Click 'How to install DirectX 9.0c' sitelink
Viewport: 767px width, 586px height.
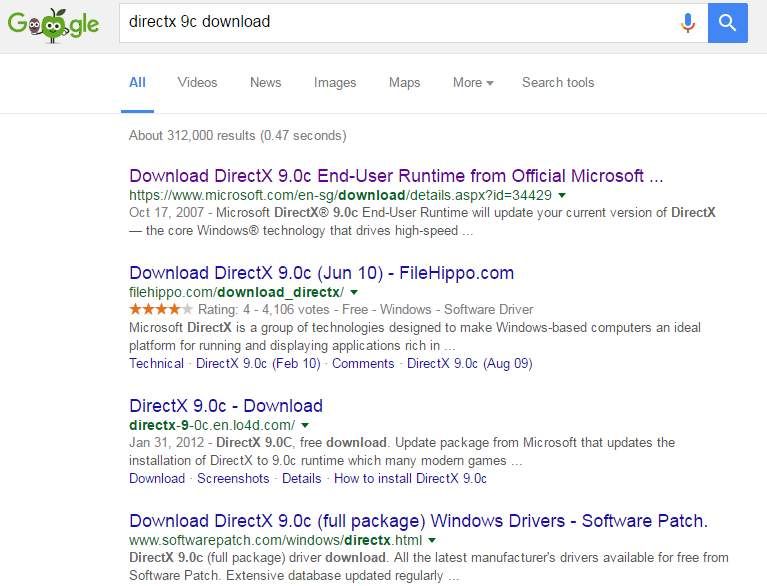[x=410, y=479]
